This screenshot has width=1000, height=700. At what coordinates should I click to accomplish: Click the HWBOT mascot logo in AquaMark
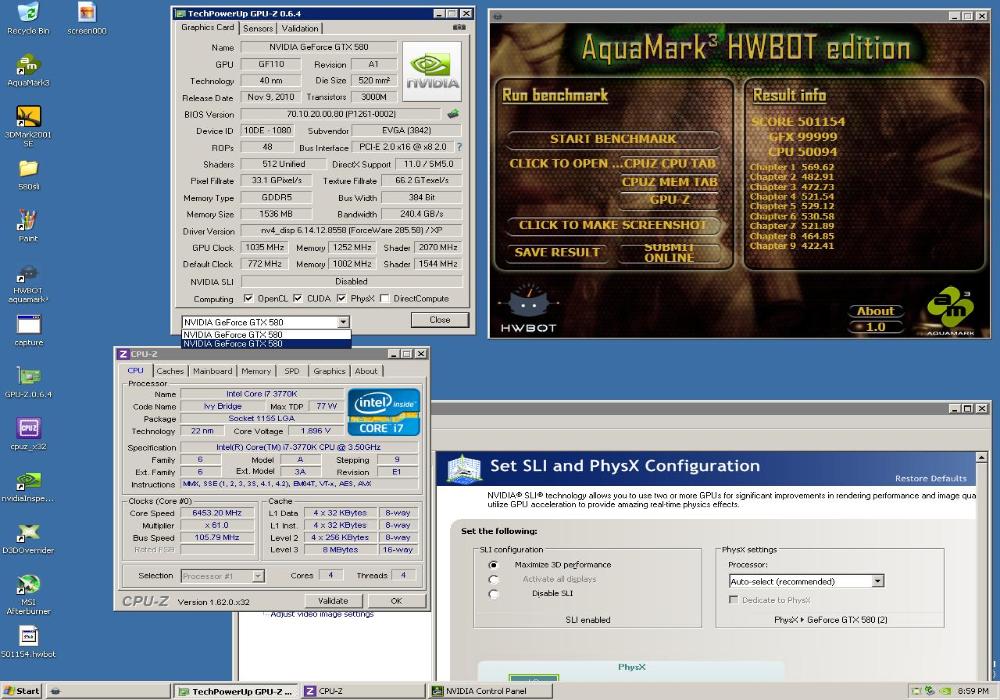(528, 309)
